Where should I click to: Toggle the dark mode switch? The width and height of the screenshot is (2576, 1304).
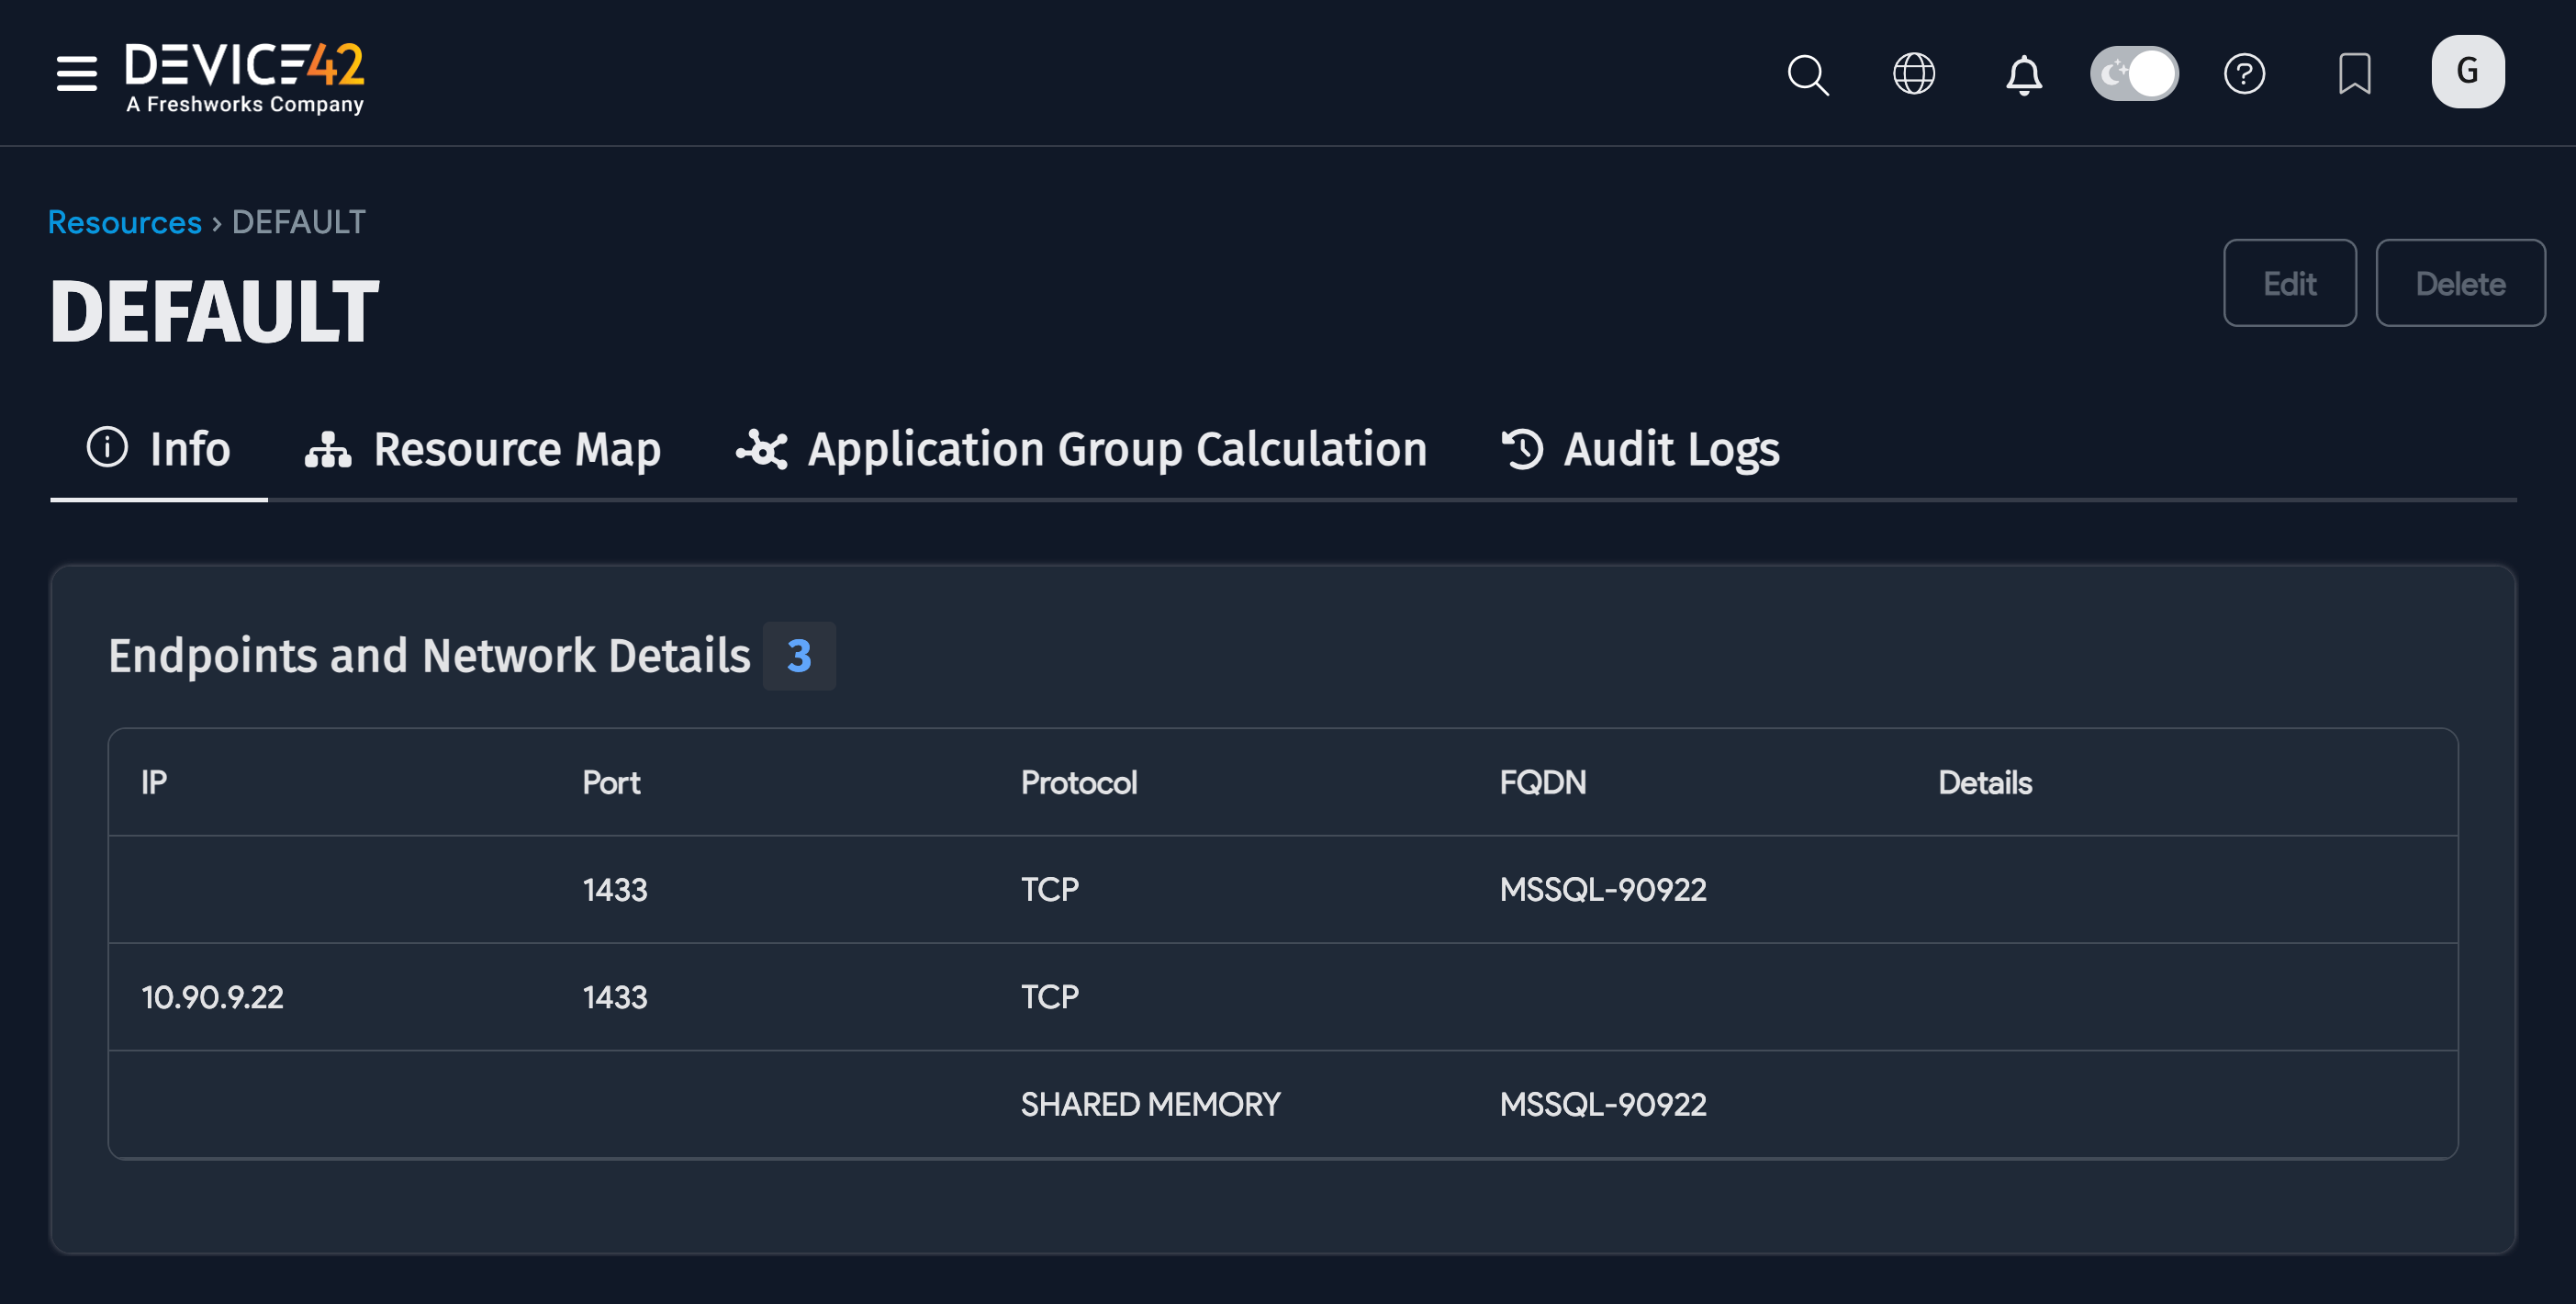[2134, 72]
